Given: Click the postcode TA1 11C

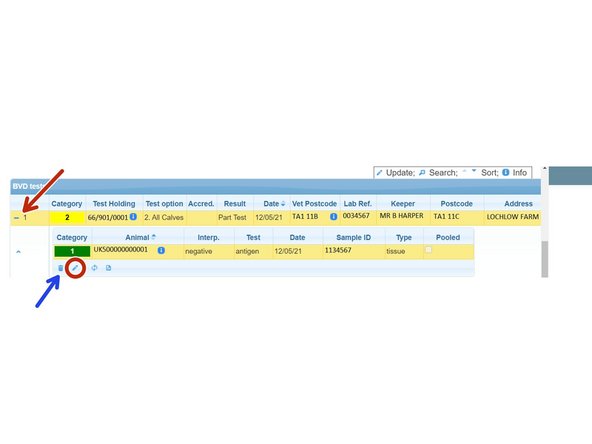Looking at the screenshot, I should click(446, 216).
